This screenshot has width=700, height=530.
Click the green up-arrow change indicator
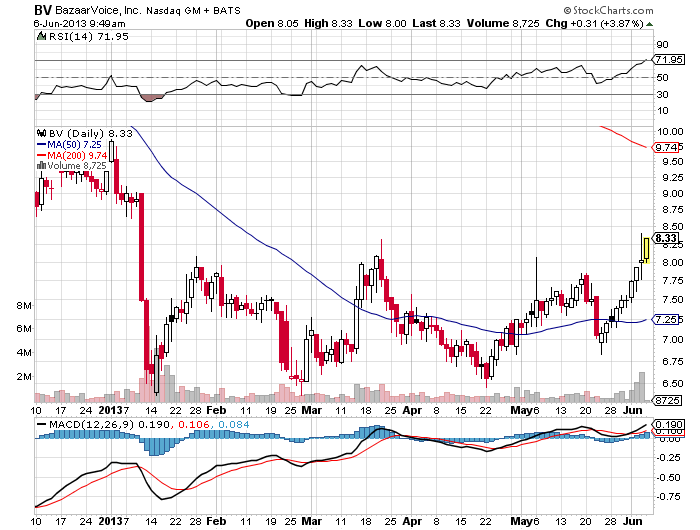coord(650,24)
